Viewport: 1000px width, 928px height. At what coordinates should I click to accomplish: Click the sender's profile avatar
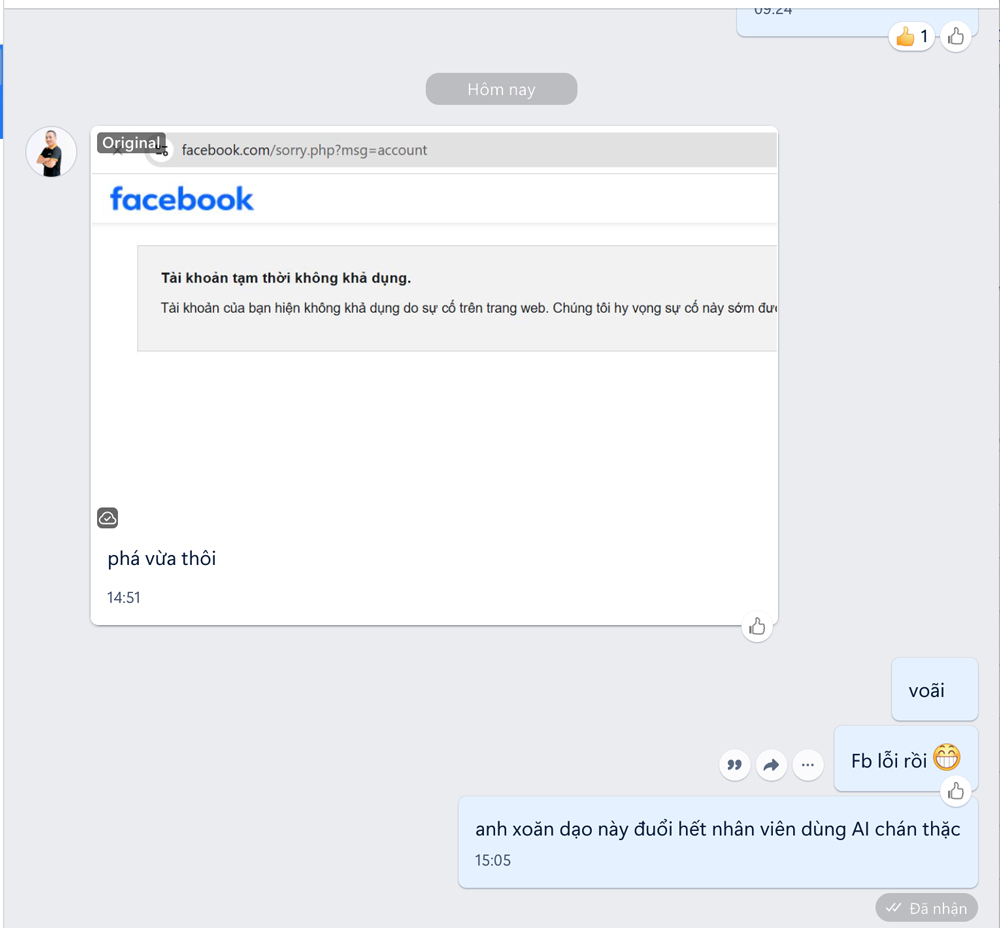51,152
